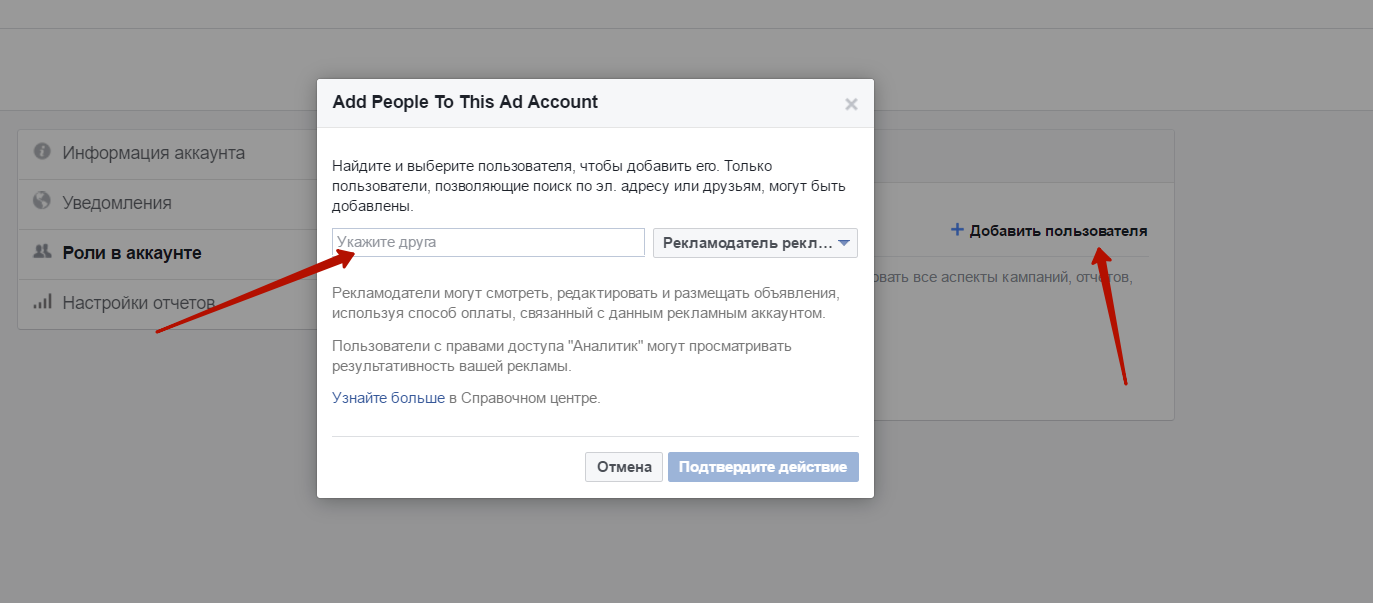The height and width of the screenshot is (603, 1373).
Task: Focus the Укажите друга input field
Action: point(488,243)
